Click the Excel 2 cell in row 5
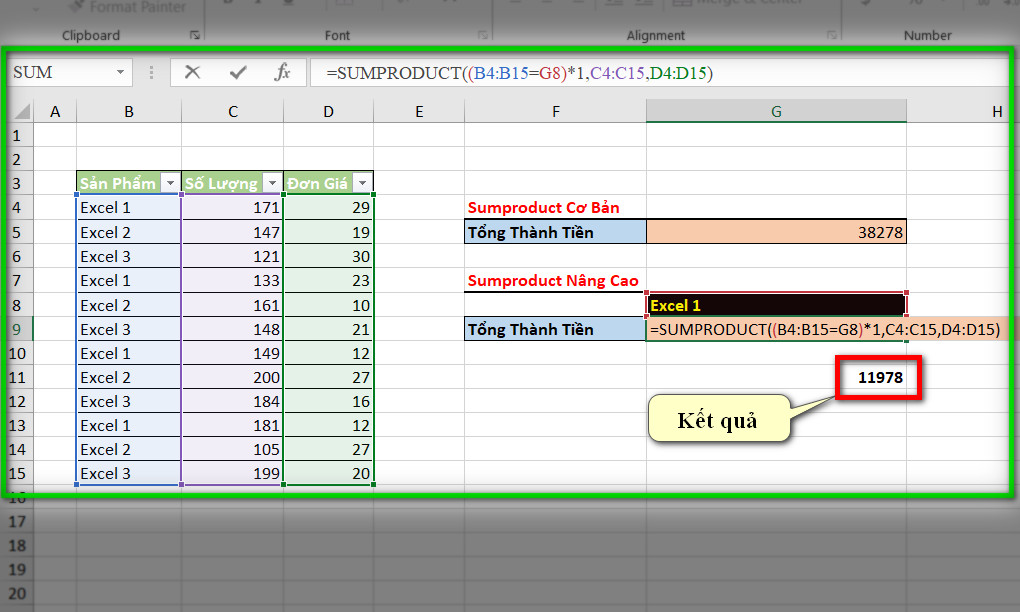Viewport: 1020px width, 612px height. (x=129, y=232)
